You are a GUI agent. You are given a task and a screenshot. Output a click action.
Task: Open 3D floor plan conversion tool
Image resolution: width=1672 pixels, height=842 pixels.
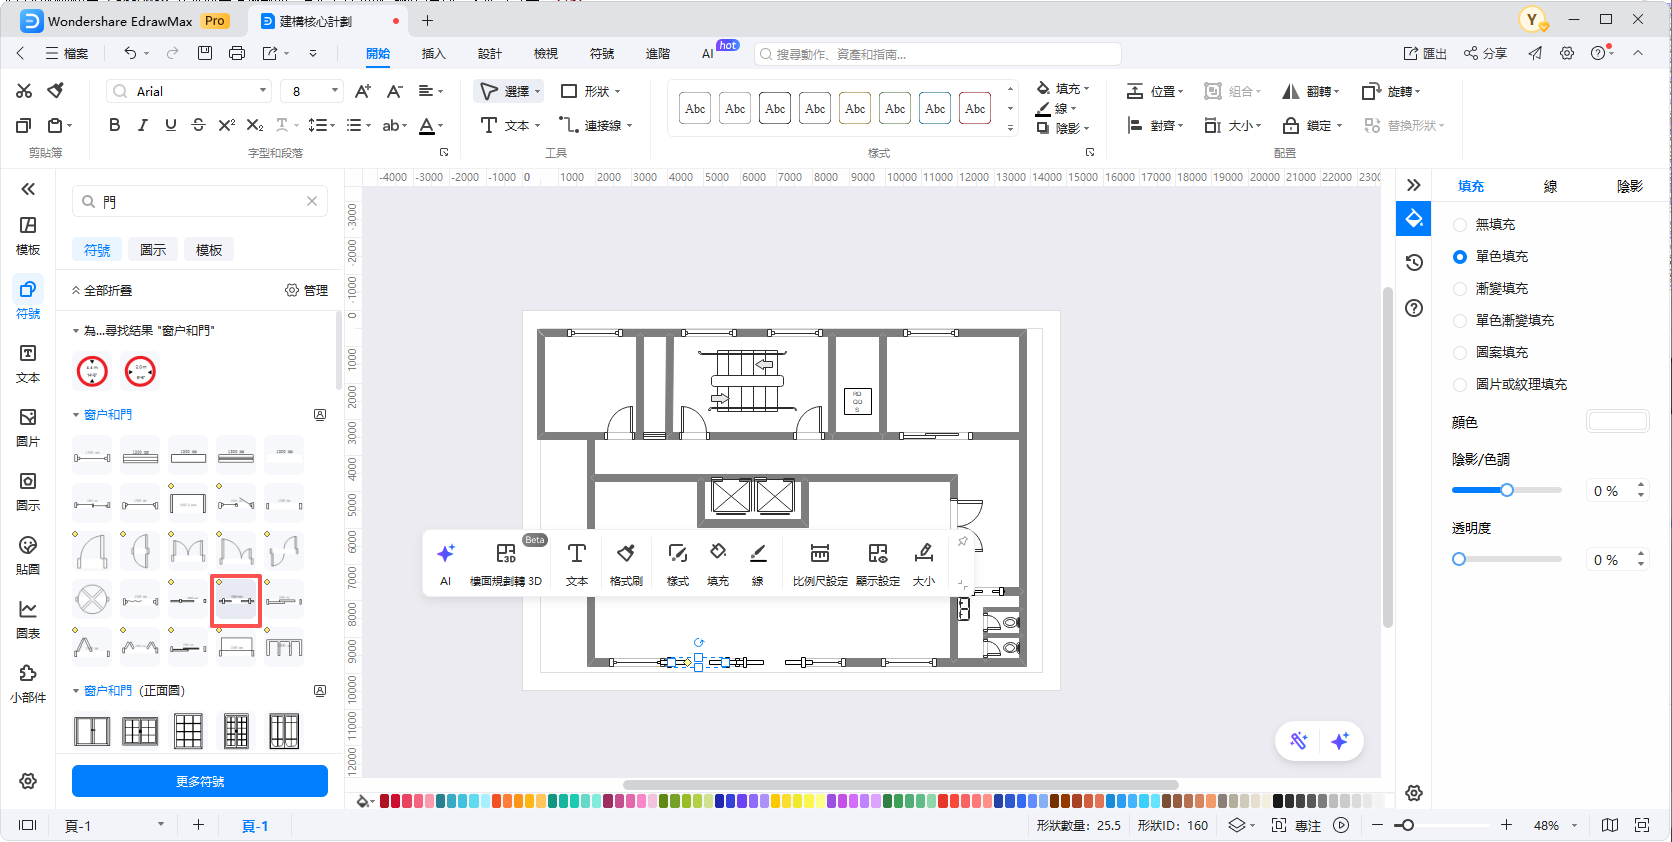tap(506, 563)
